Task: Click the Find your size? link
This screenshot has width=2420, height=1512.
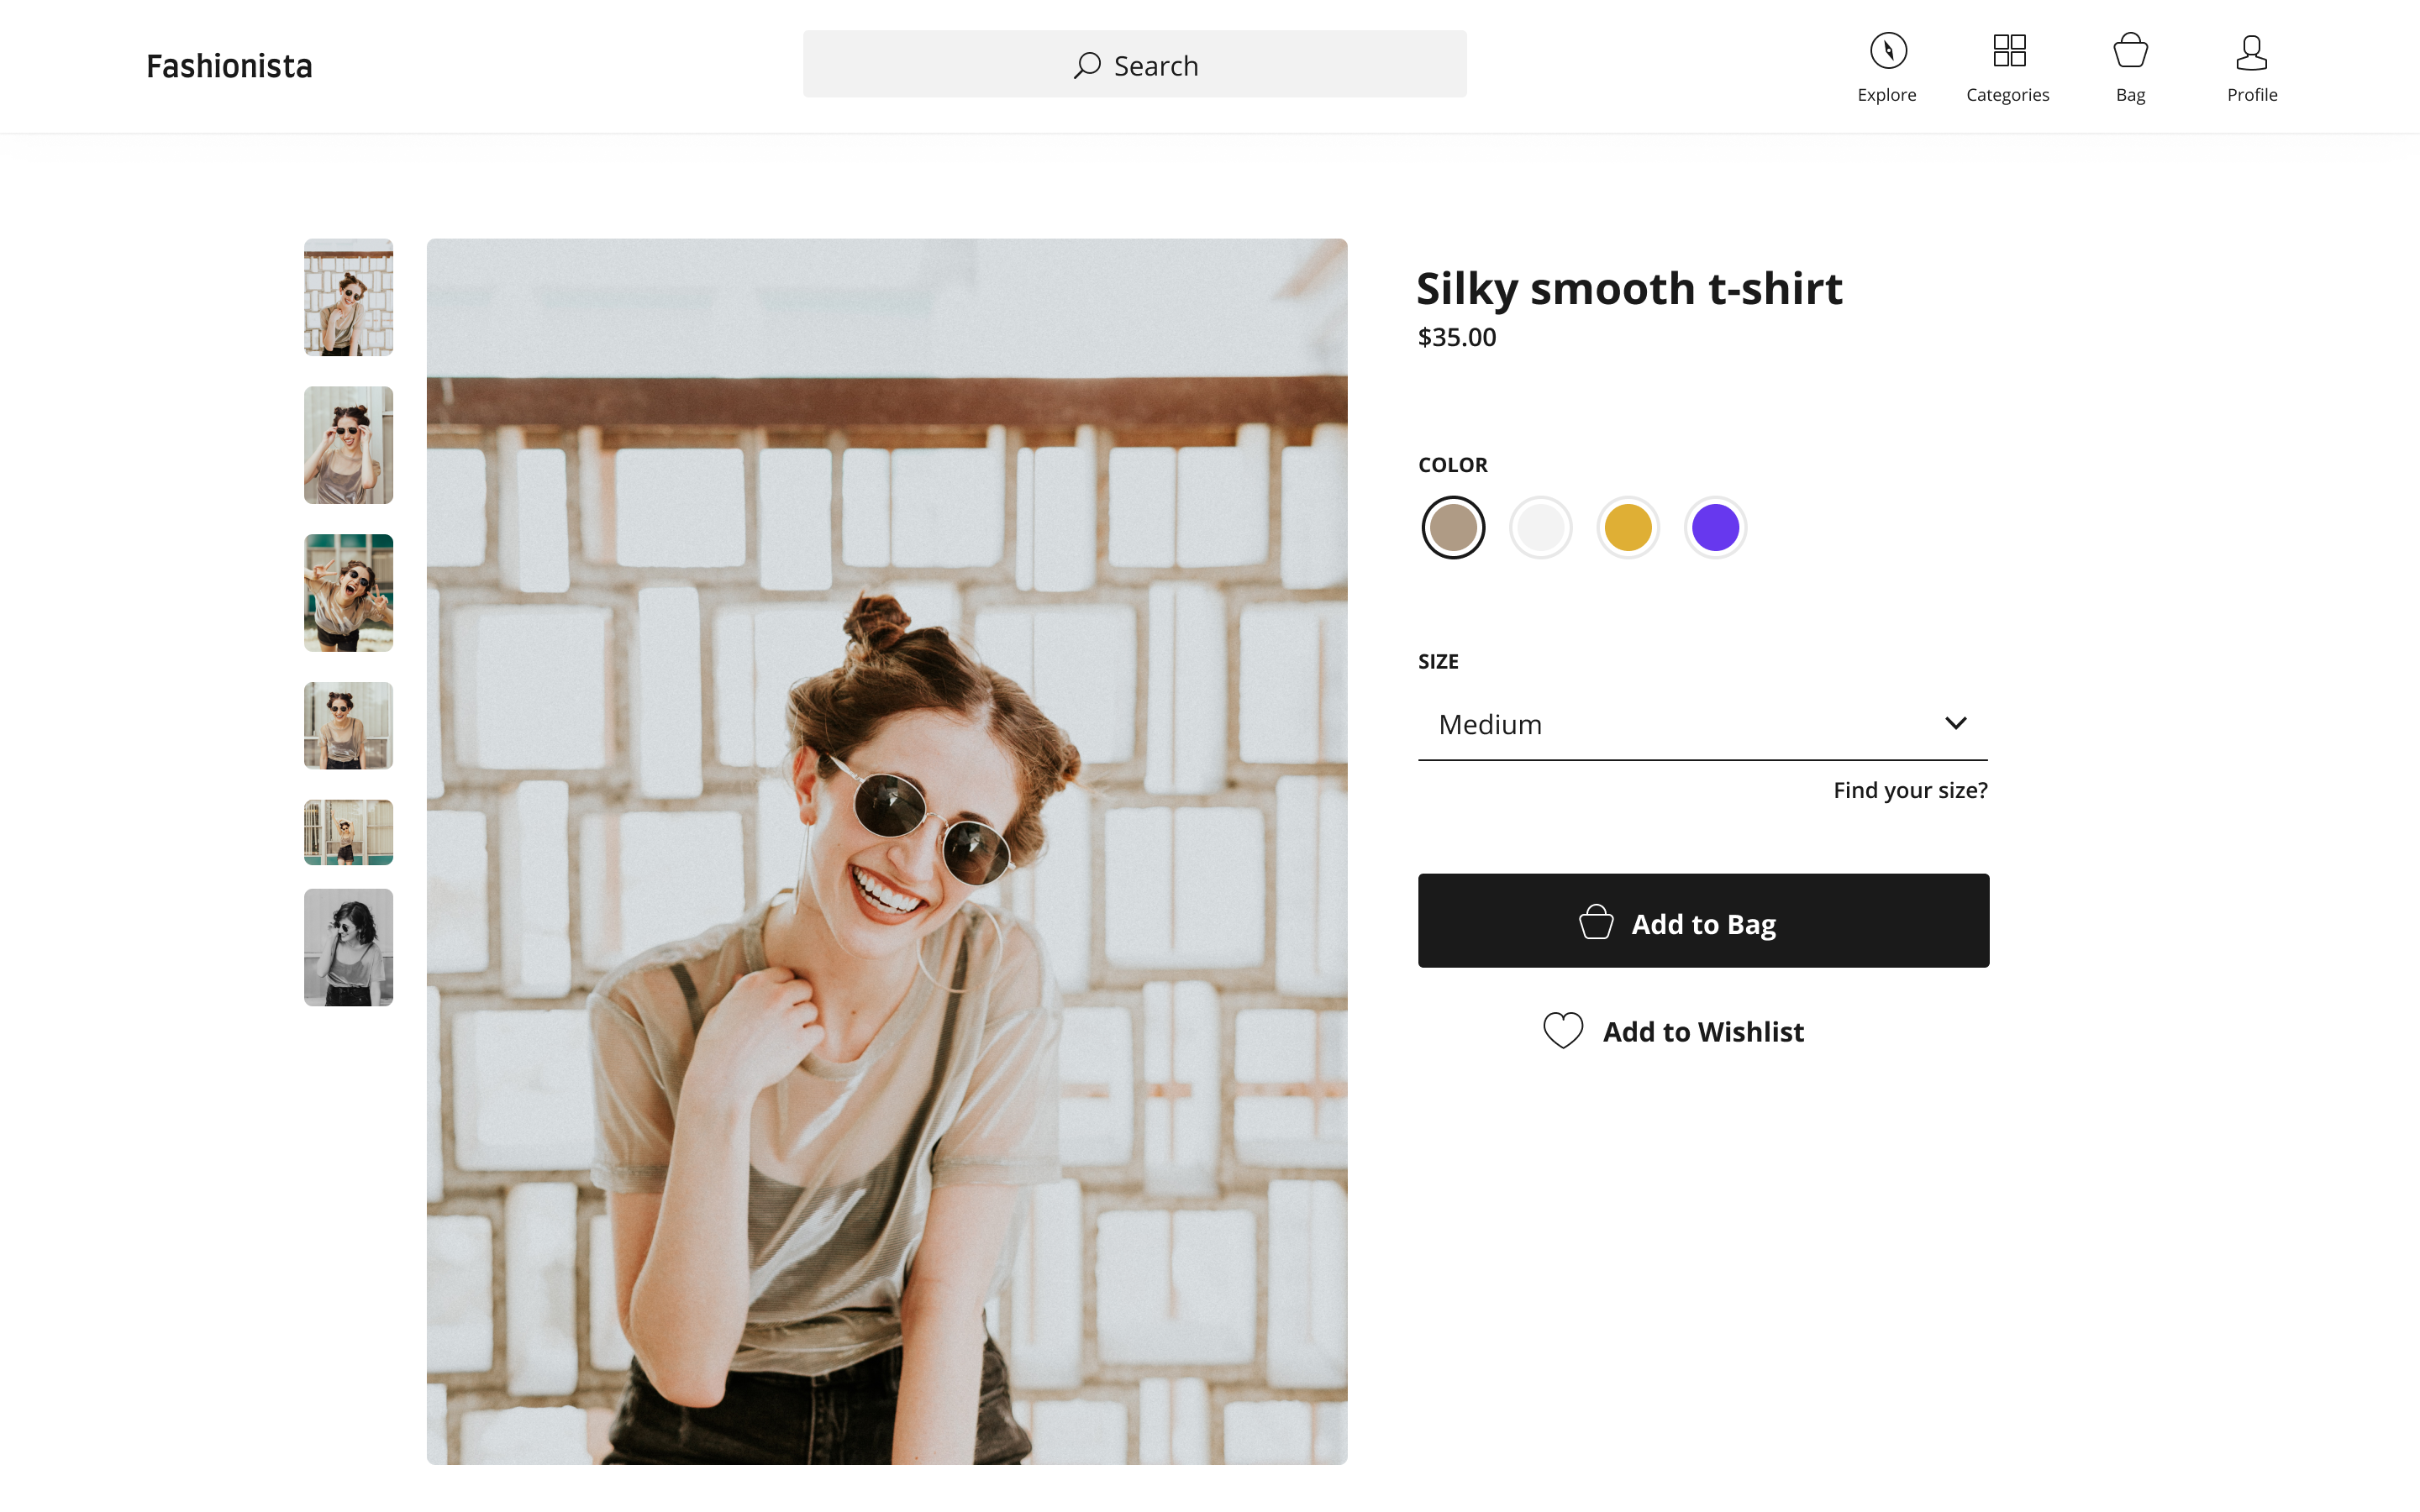Action: tap(1909, 790)
